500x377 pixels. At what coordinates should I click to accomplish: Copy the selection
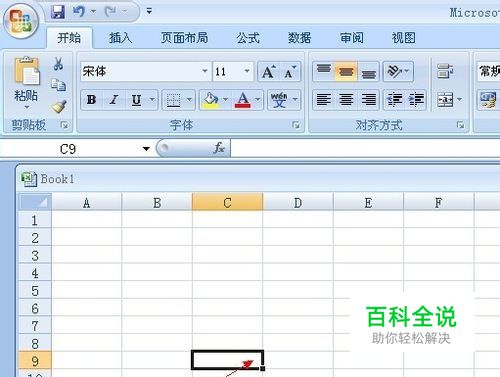58,85
